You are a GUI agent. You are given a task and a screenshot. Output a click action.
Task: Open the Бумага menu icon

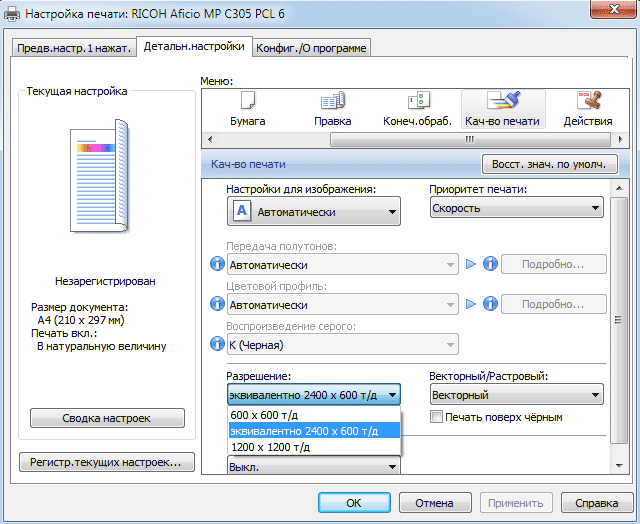click(x=247, y=109)
